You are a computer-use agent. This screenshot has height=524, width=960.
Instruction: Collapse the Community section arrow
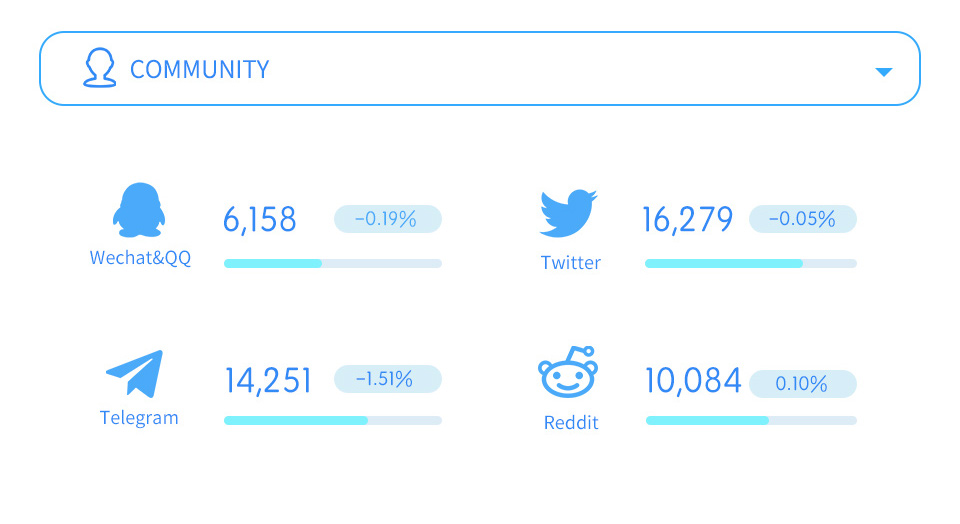point(883,72)
